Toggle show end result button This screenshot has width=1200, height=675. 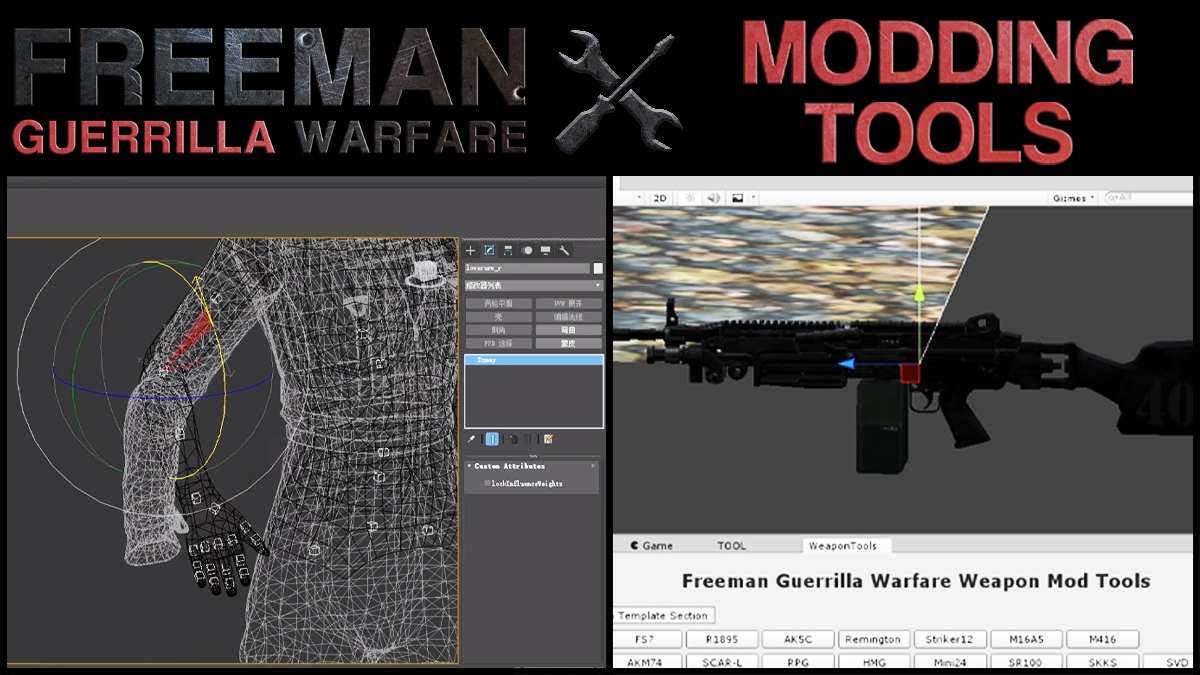tap(491, 439)
